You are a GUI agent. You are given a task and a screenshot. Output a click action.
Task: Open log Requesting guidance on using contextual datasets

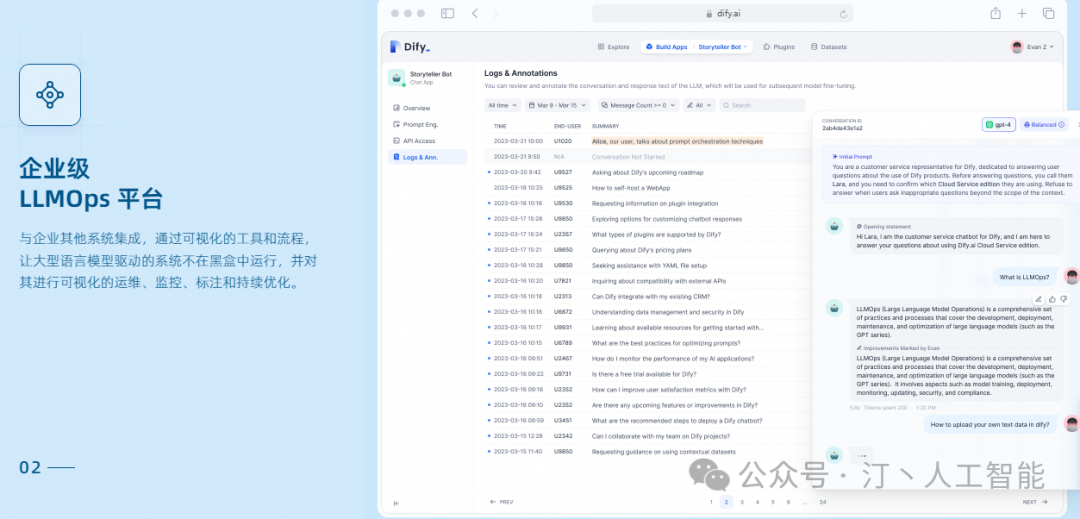pyautogui.click(x=663, y=452)
